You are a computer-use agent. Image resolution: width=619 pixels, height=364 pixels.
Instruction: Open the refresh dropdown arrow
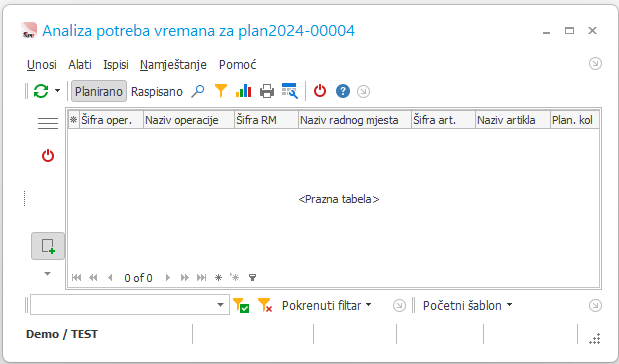[57, 91]
